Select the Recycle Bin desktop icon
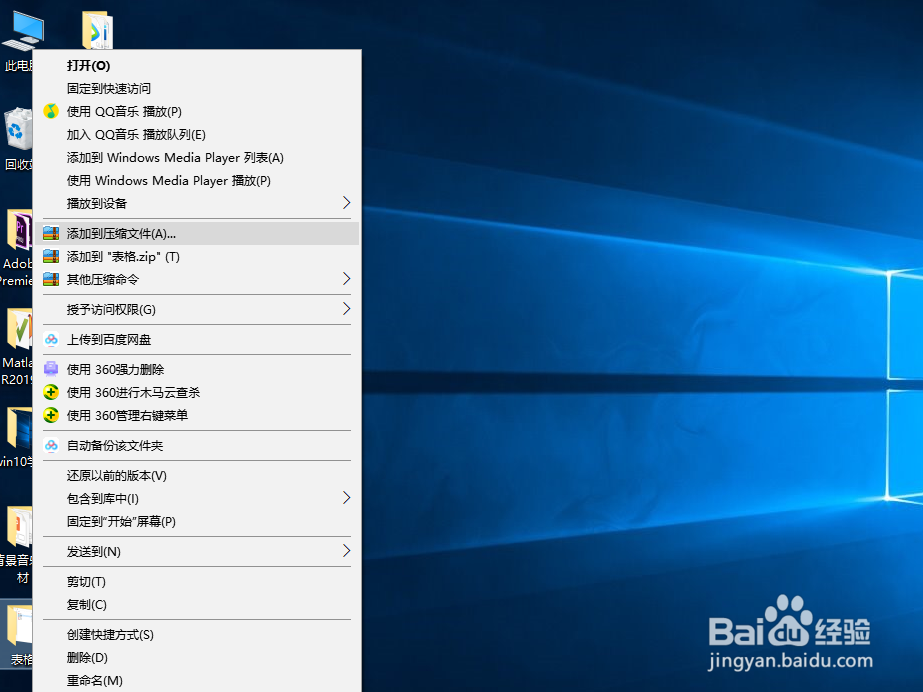Screen dimensions: 923x692 (18, 139)
